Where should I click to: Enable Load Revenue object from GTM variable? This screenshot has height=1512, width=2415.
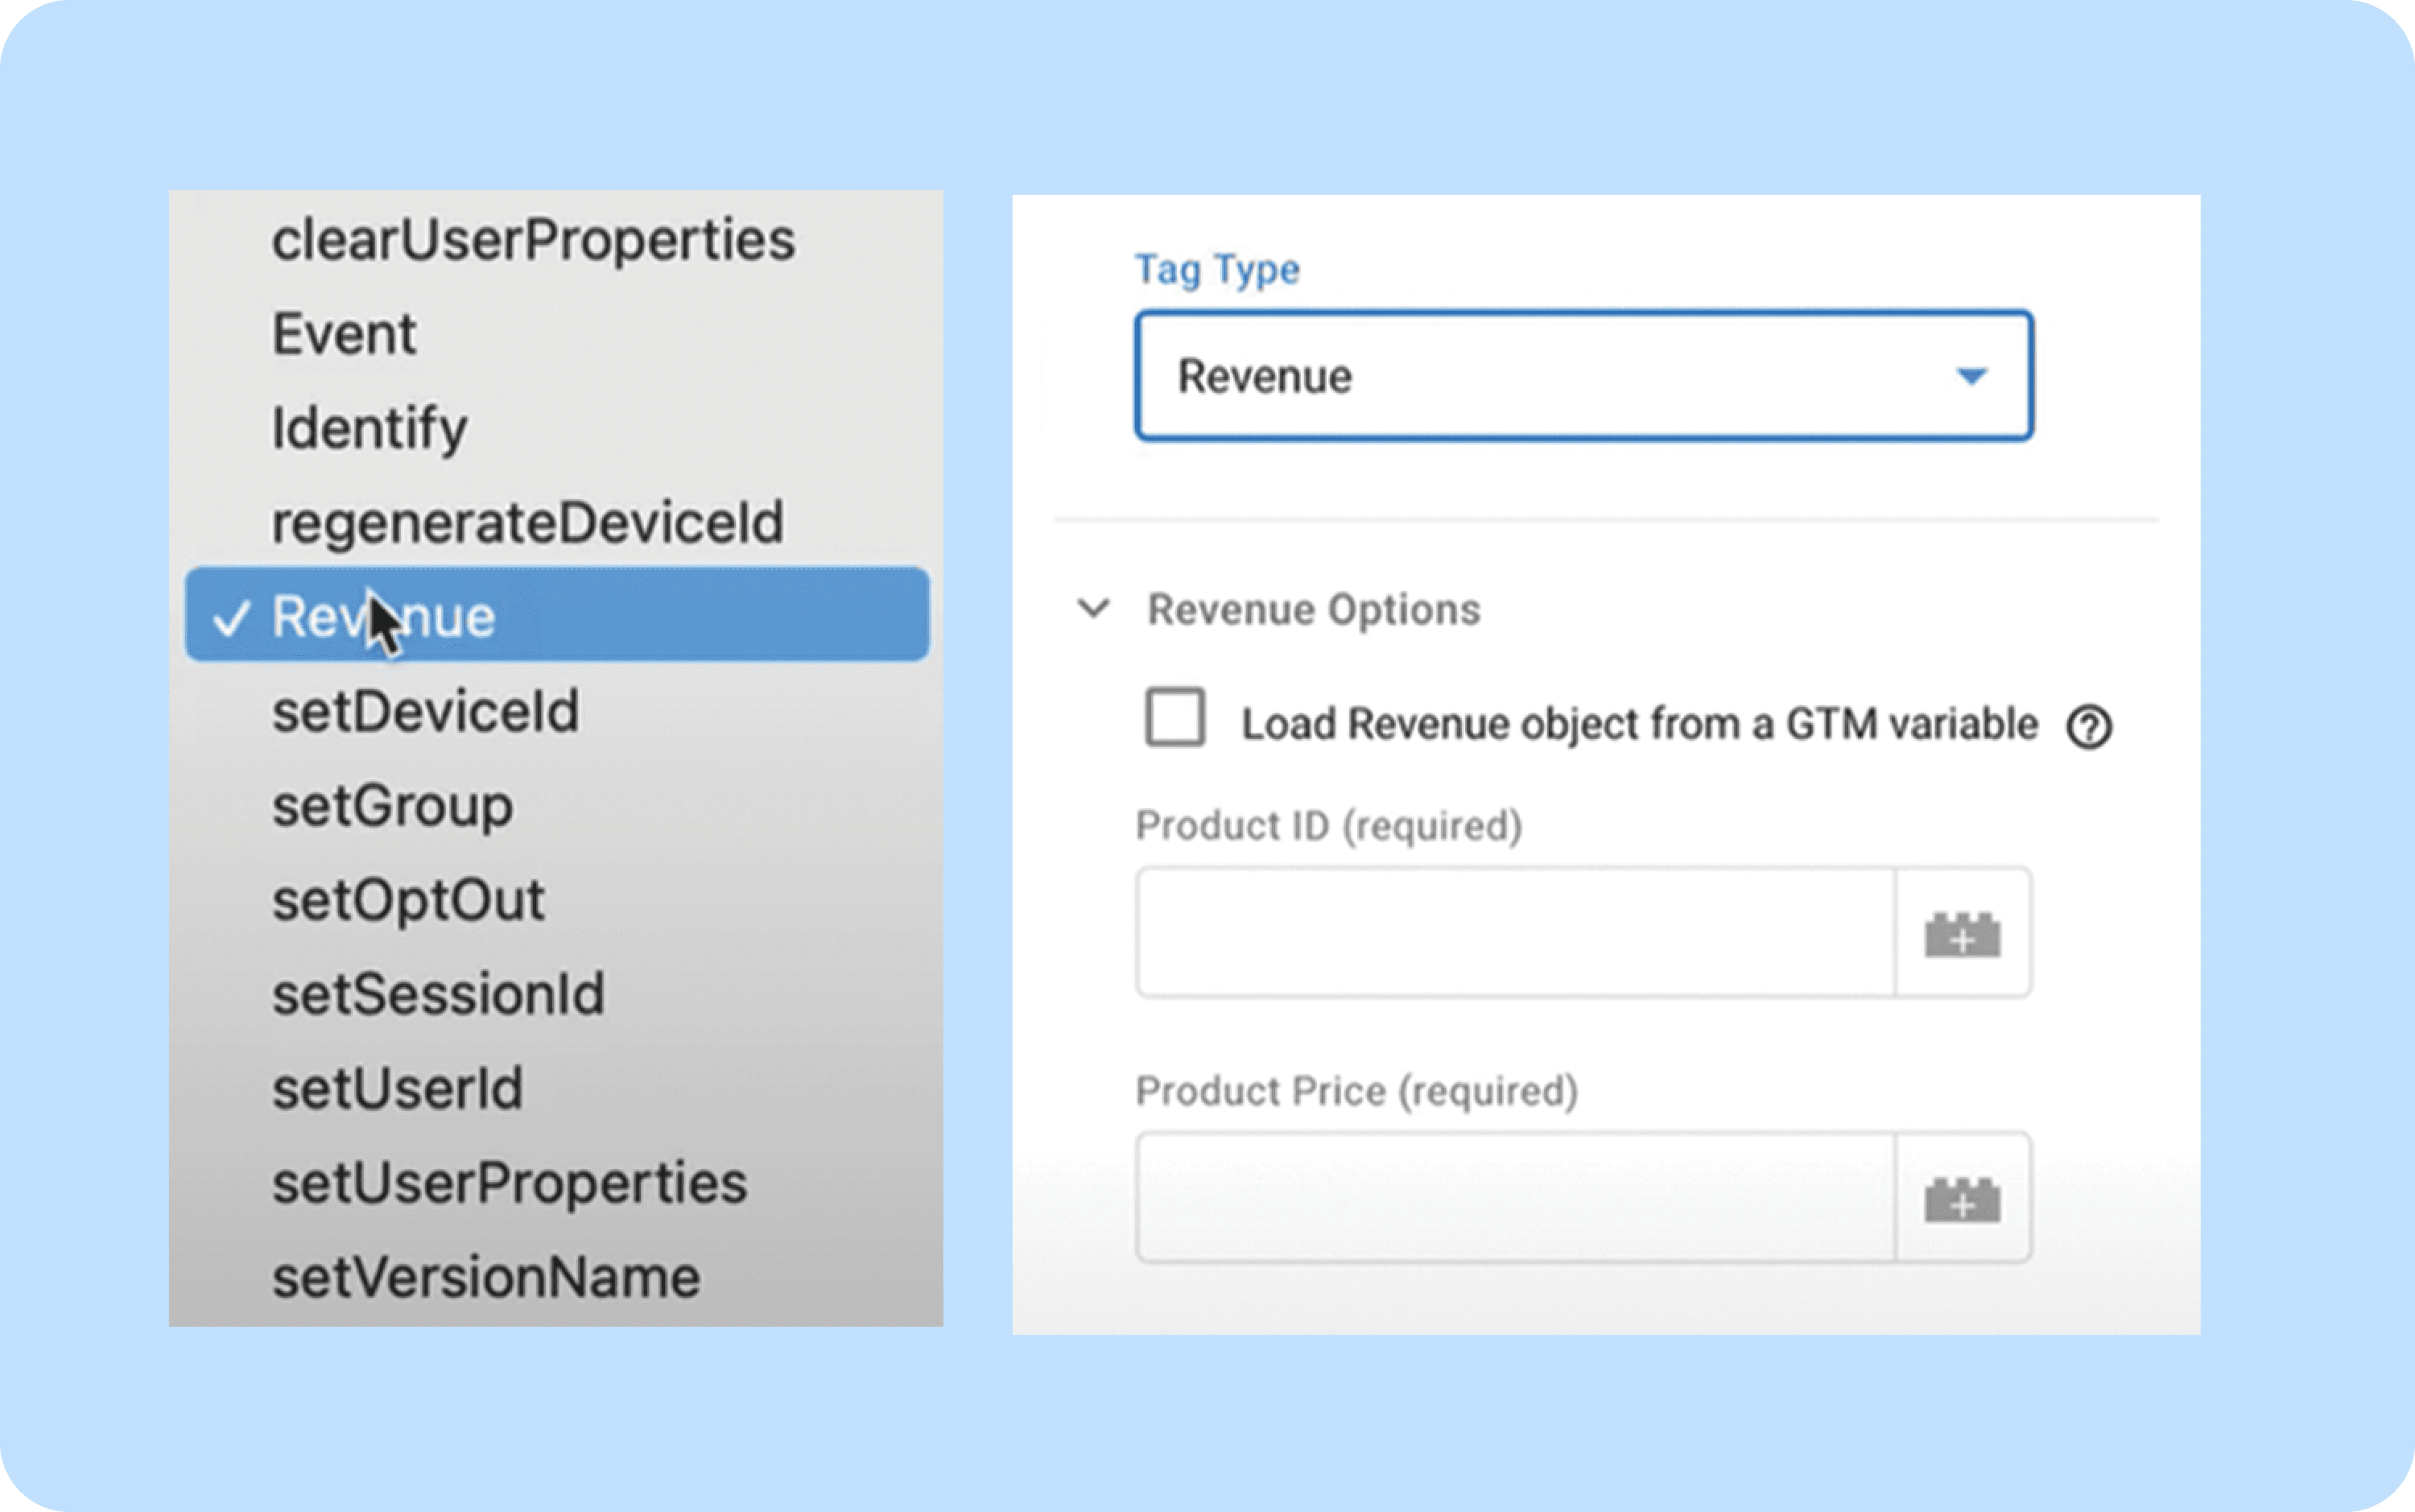[1175, 718]
